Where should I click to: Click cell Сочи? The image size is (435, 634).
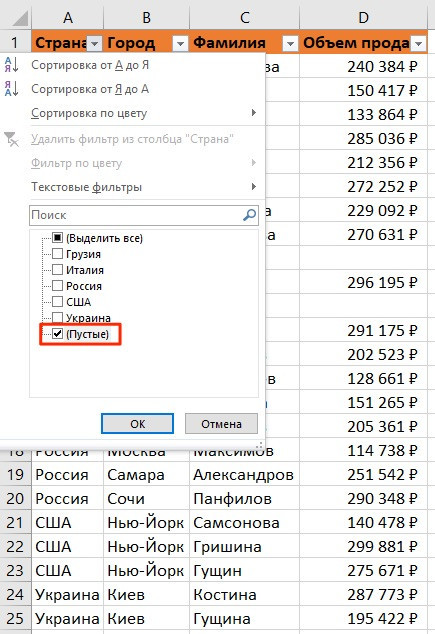(146, 498)
